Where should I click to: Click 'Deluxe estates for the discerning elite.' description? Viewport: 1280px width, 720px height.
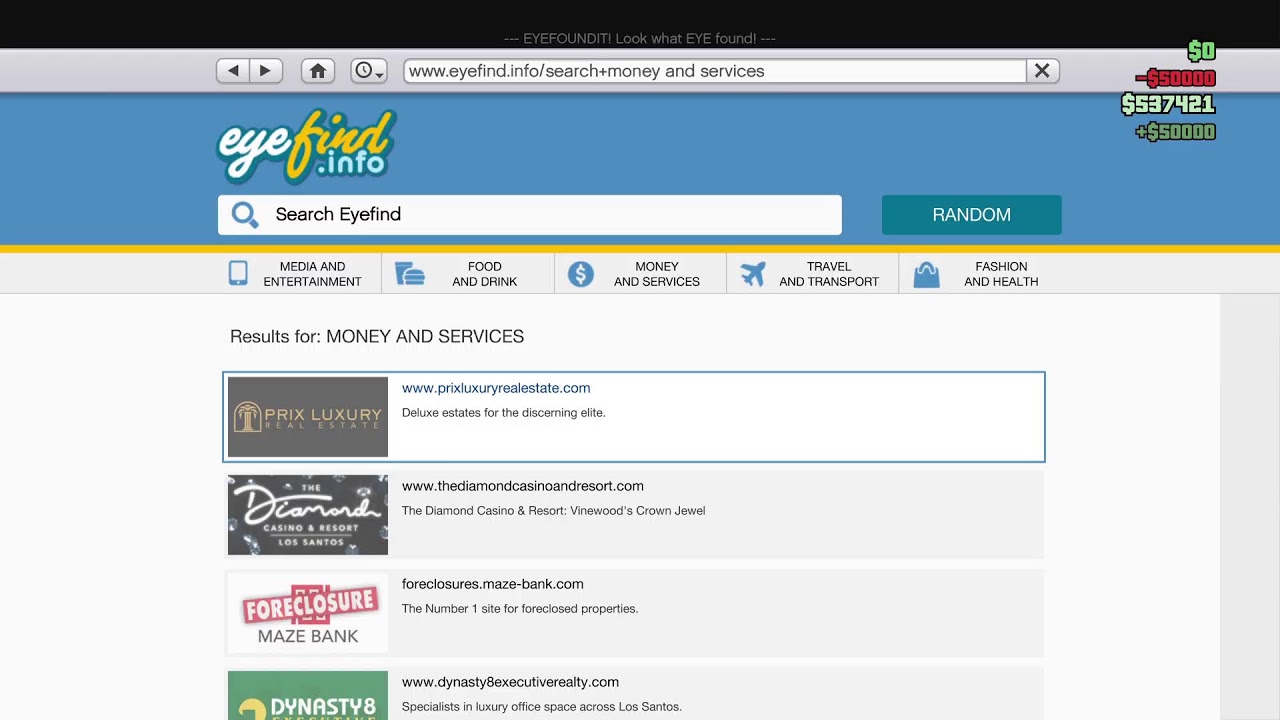tap(504, 413)
